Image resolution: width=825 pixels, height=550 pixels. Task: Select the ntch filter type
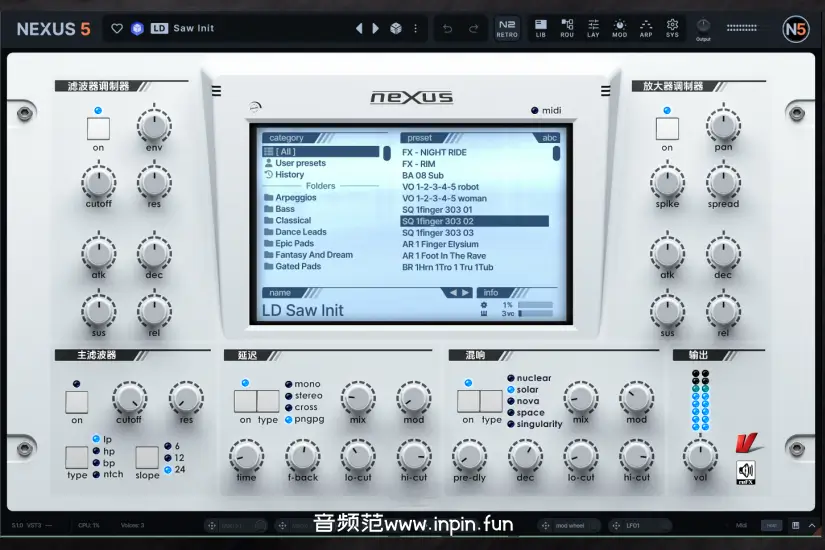point(108,474)
